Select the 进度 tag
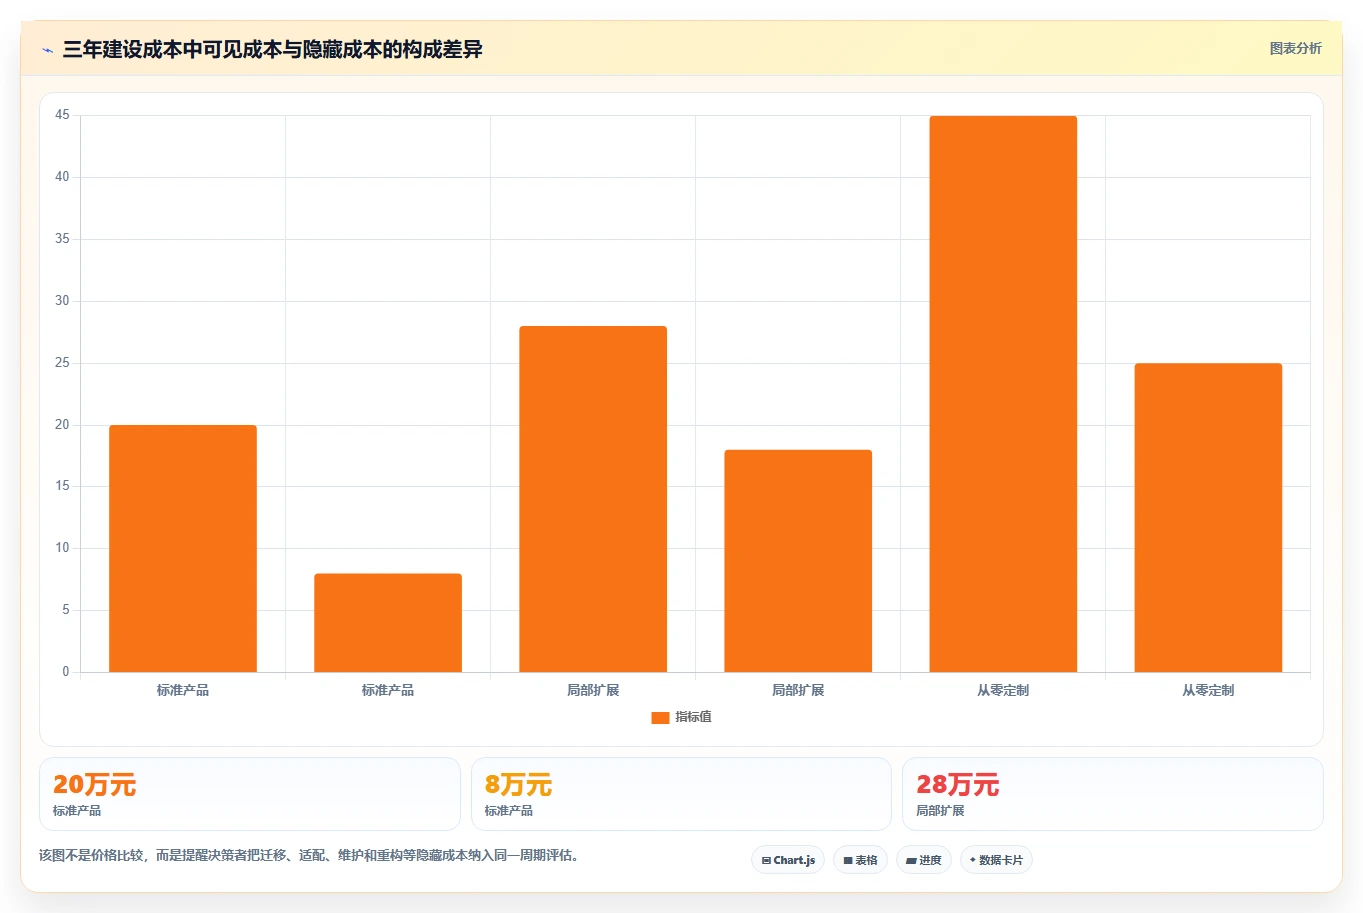1363x913 pixels. click(924, 860)
